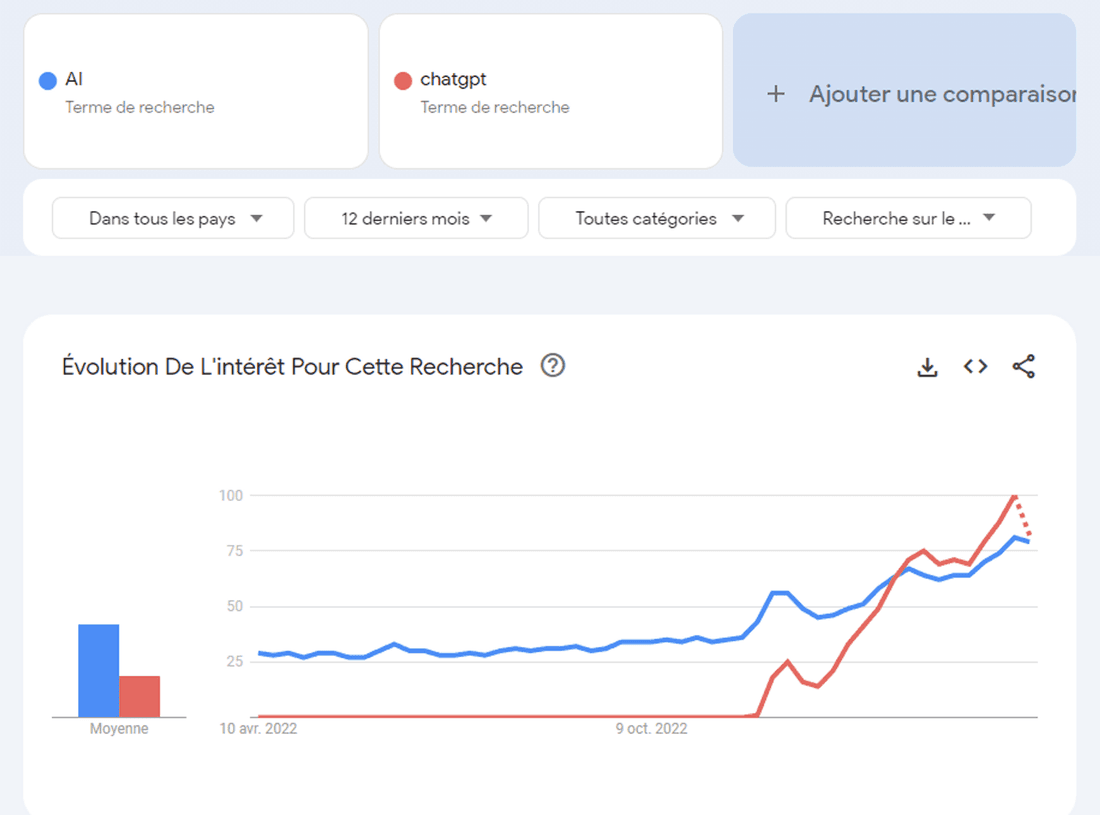Click the '50' y-axis value
The width and height of the screenshot is (1100, 815).
[235, 606]
